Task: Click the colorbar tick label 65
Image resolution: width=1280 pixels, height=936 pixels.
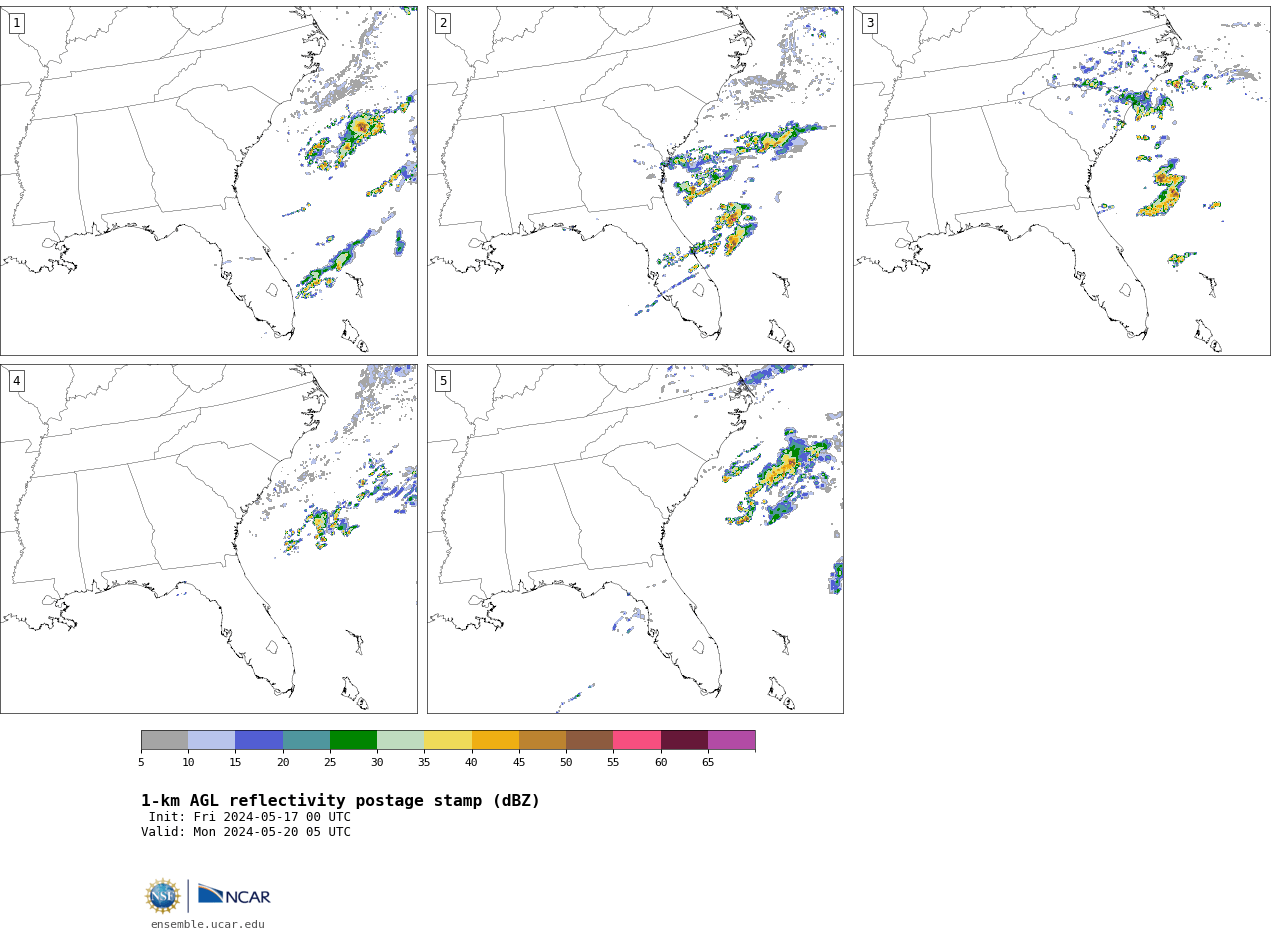Action: point(708,762)
